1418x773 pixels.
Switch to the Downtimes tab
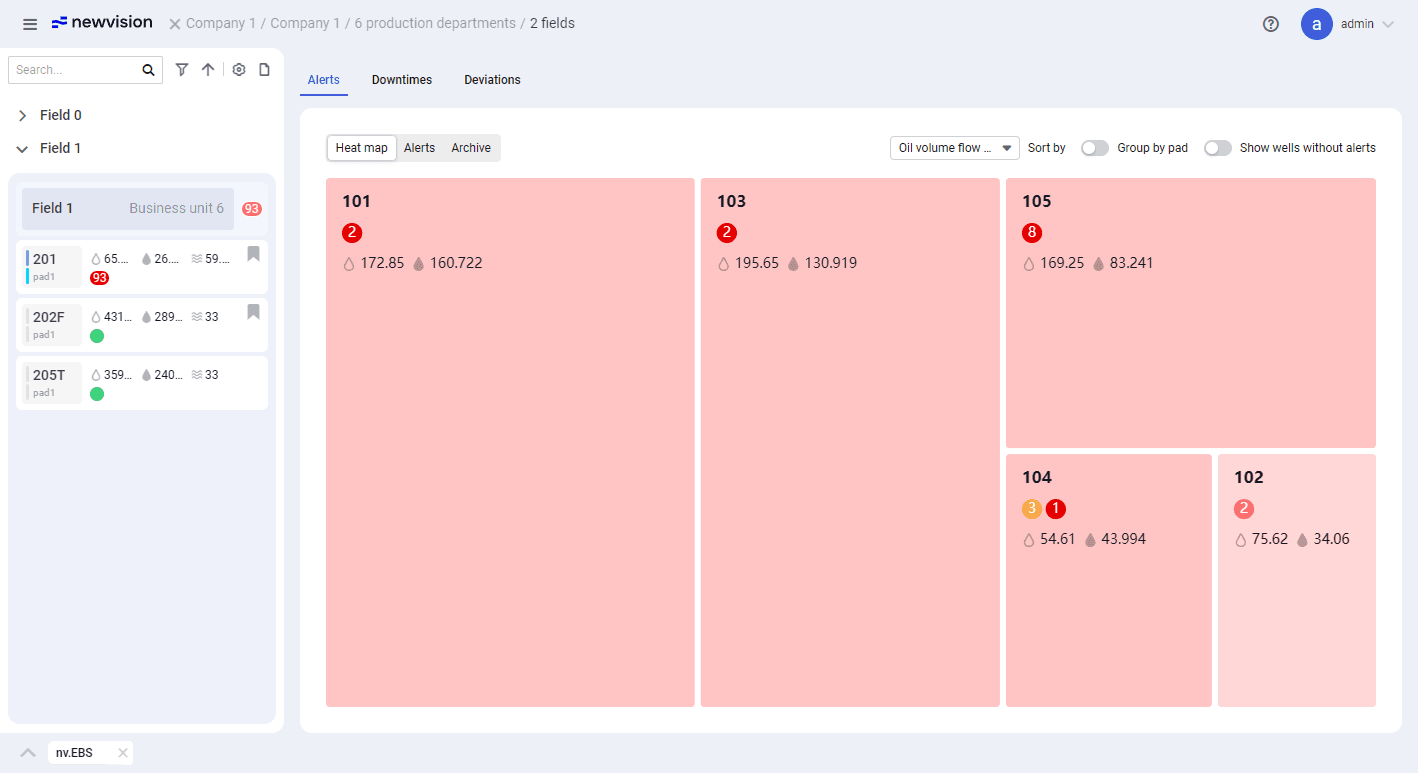[x=402, y=80]
